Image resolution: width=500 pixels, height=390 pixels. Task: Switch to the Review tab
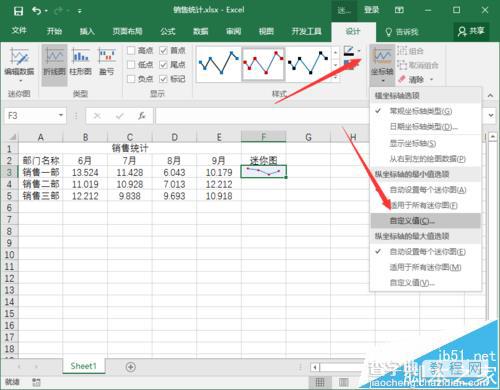[233, 31]
